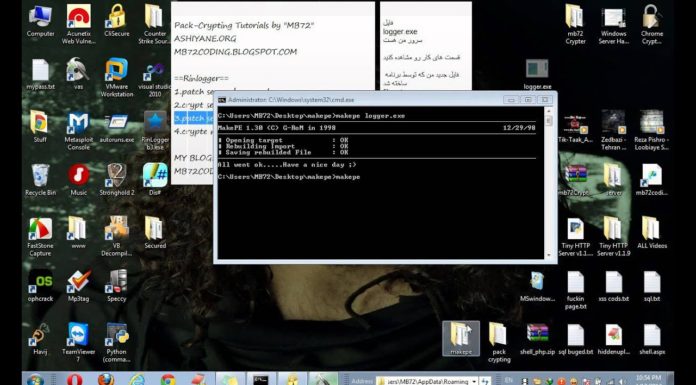Click the cmd.exe title bar icon
This screenshot has height=385, width=696.
(222, 100)
